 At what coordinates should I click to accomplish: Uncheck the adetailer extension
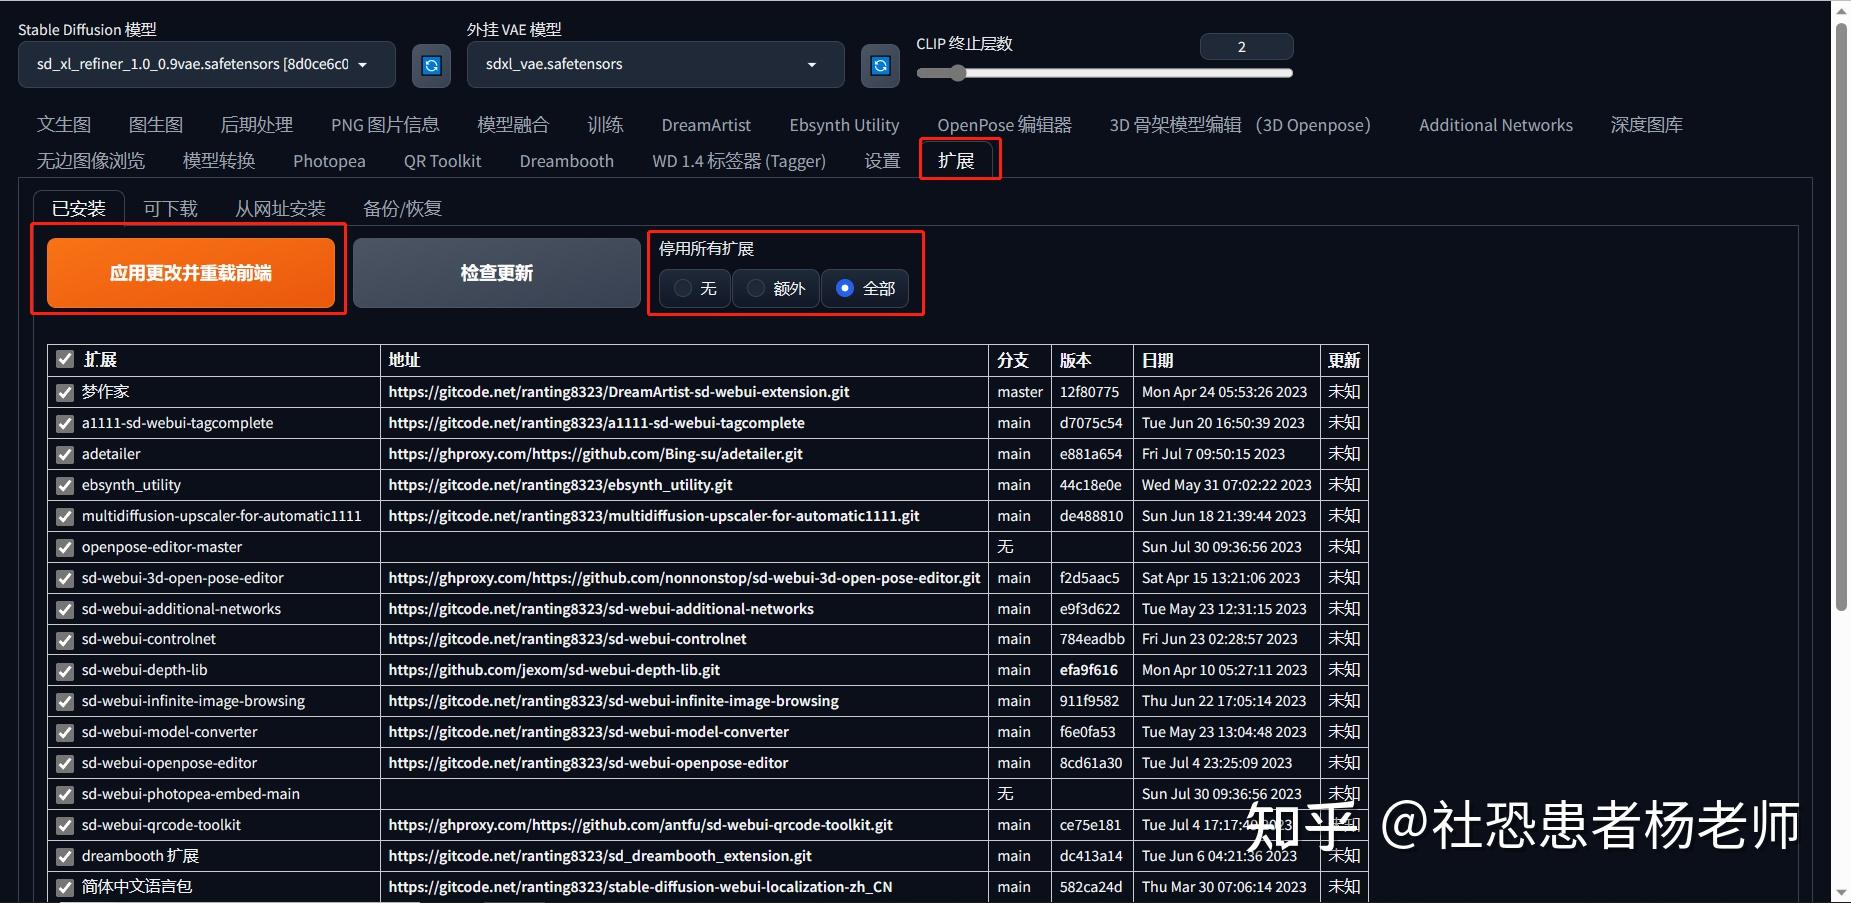pyautogui.click(x=64, y=454)
